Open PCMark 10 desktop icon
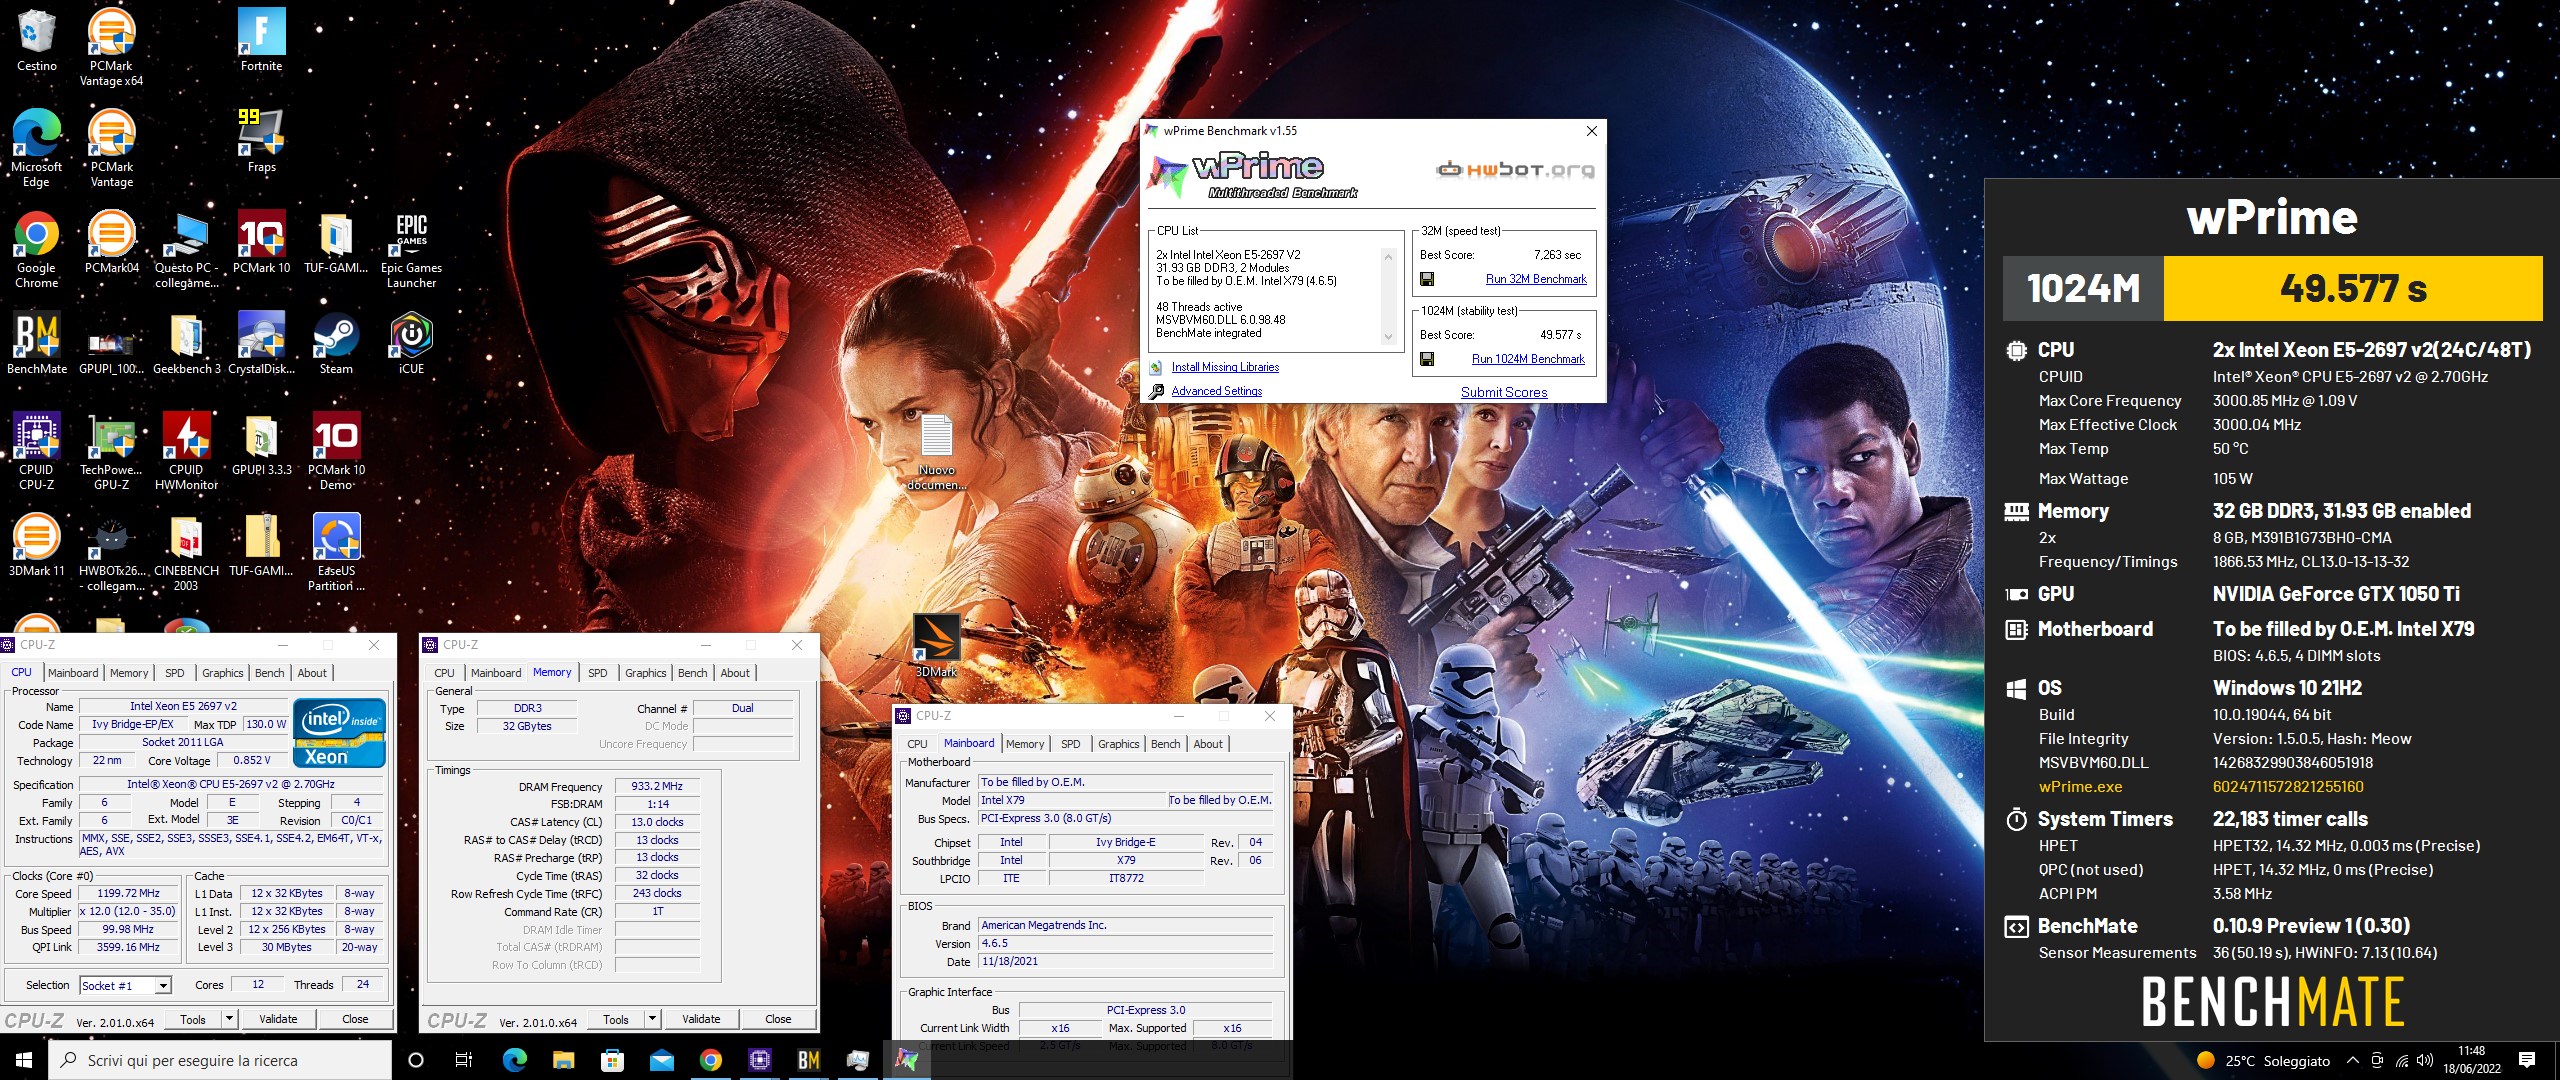This screenshot has height=1080, width=2560. pos(261,242)
